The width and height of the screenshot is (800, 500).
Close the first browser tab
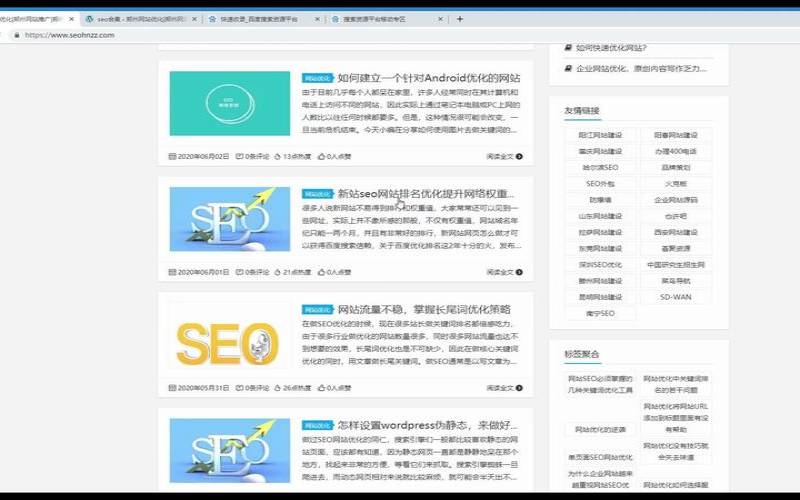(71, 19)
